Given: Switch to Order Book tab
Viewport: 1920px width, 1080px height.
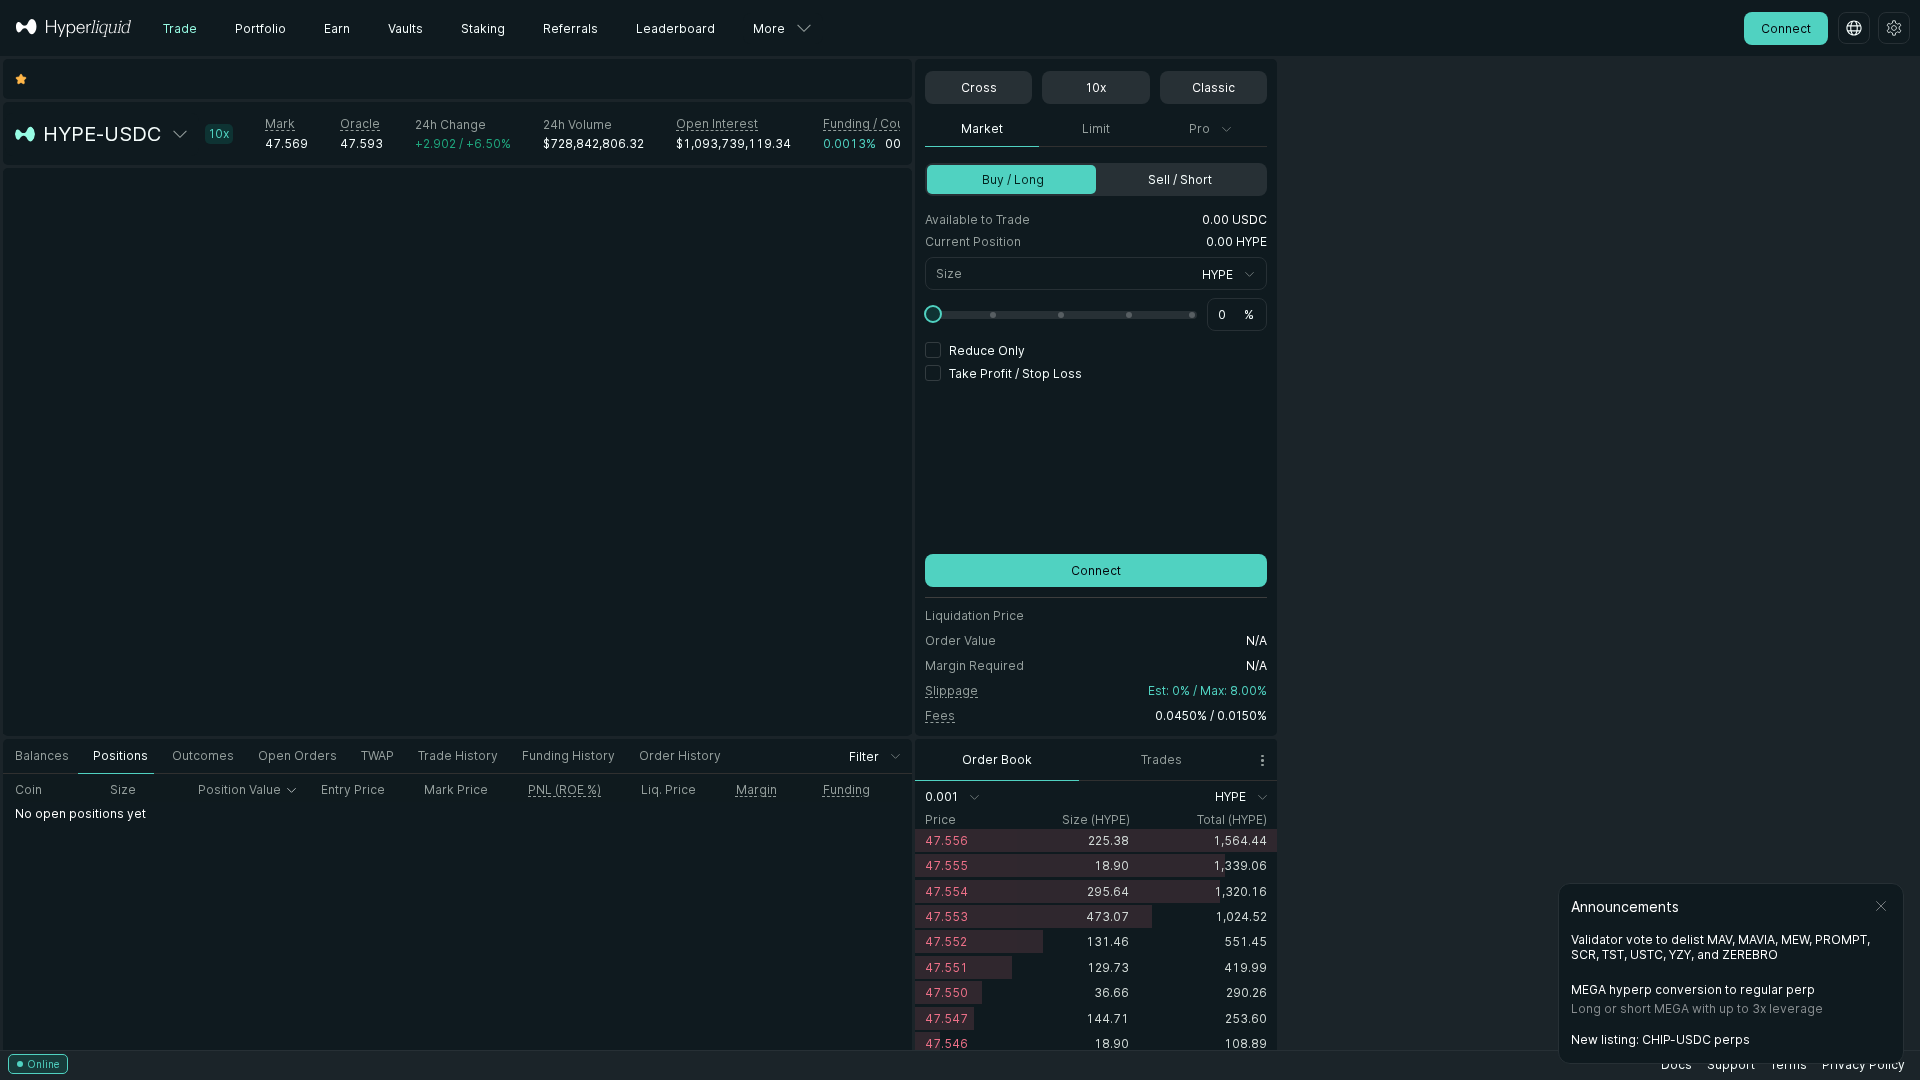Looking at the screenshot, I should (997, 760).
